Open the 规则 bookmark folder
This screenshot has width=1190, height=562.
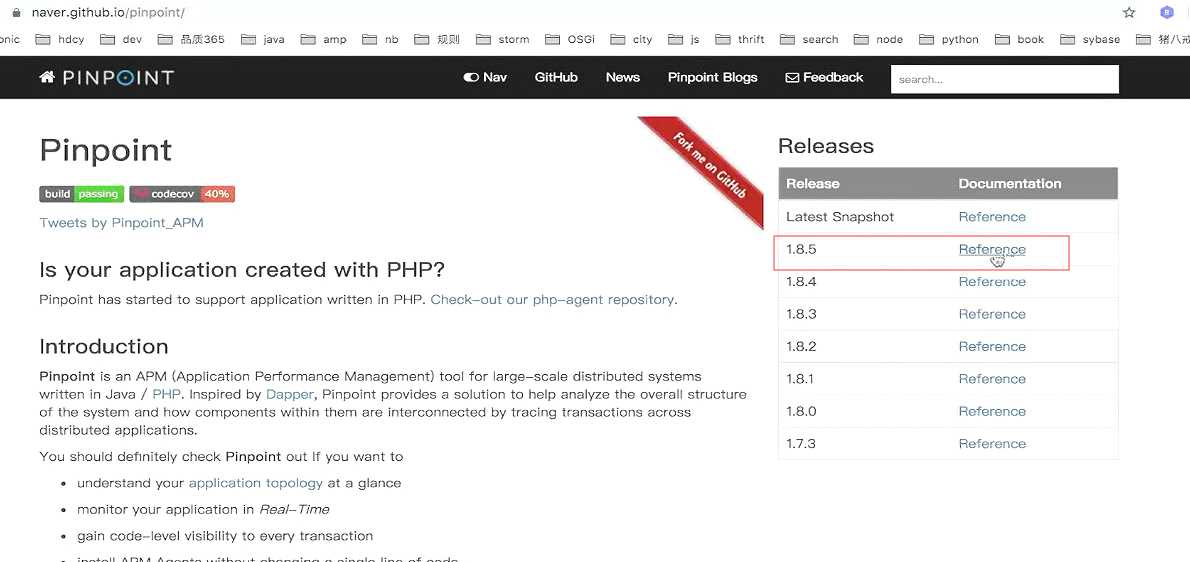tap(437, 39)
